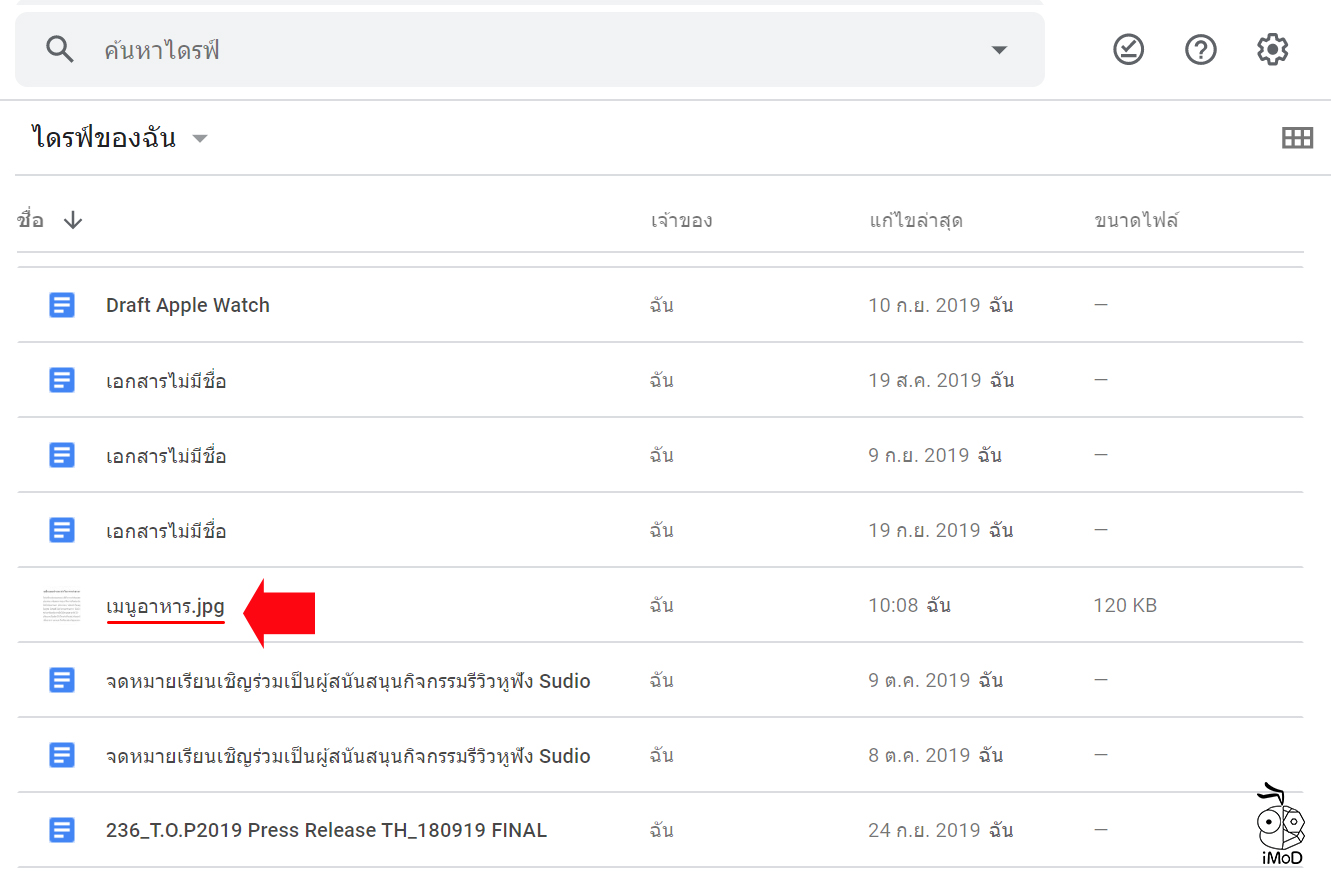Click the ขนาดไฟล์ column header
The width and height of the screenshot is (1331, 886).
1136,221
